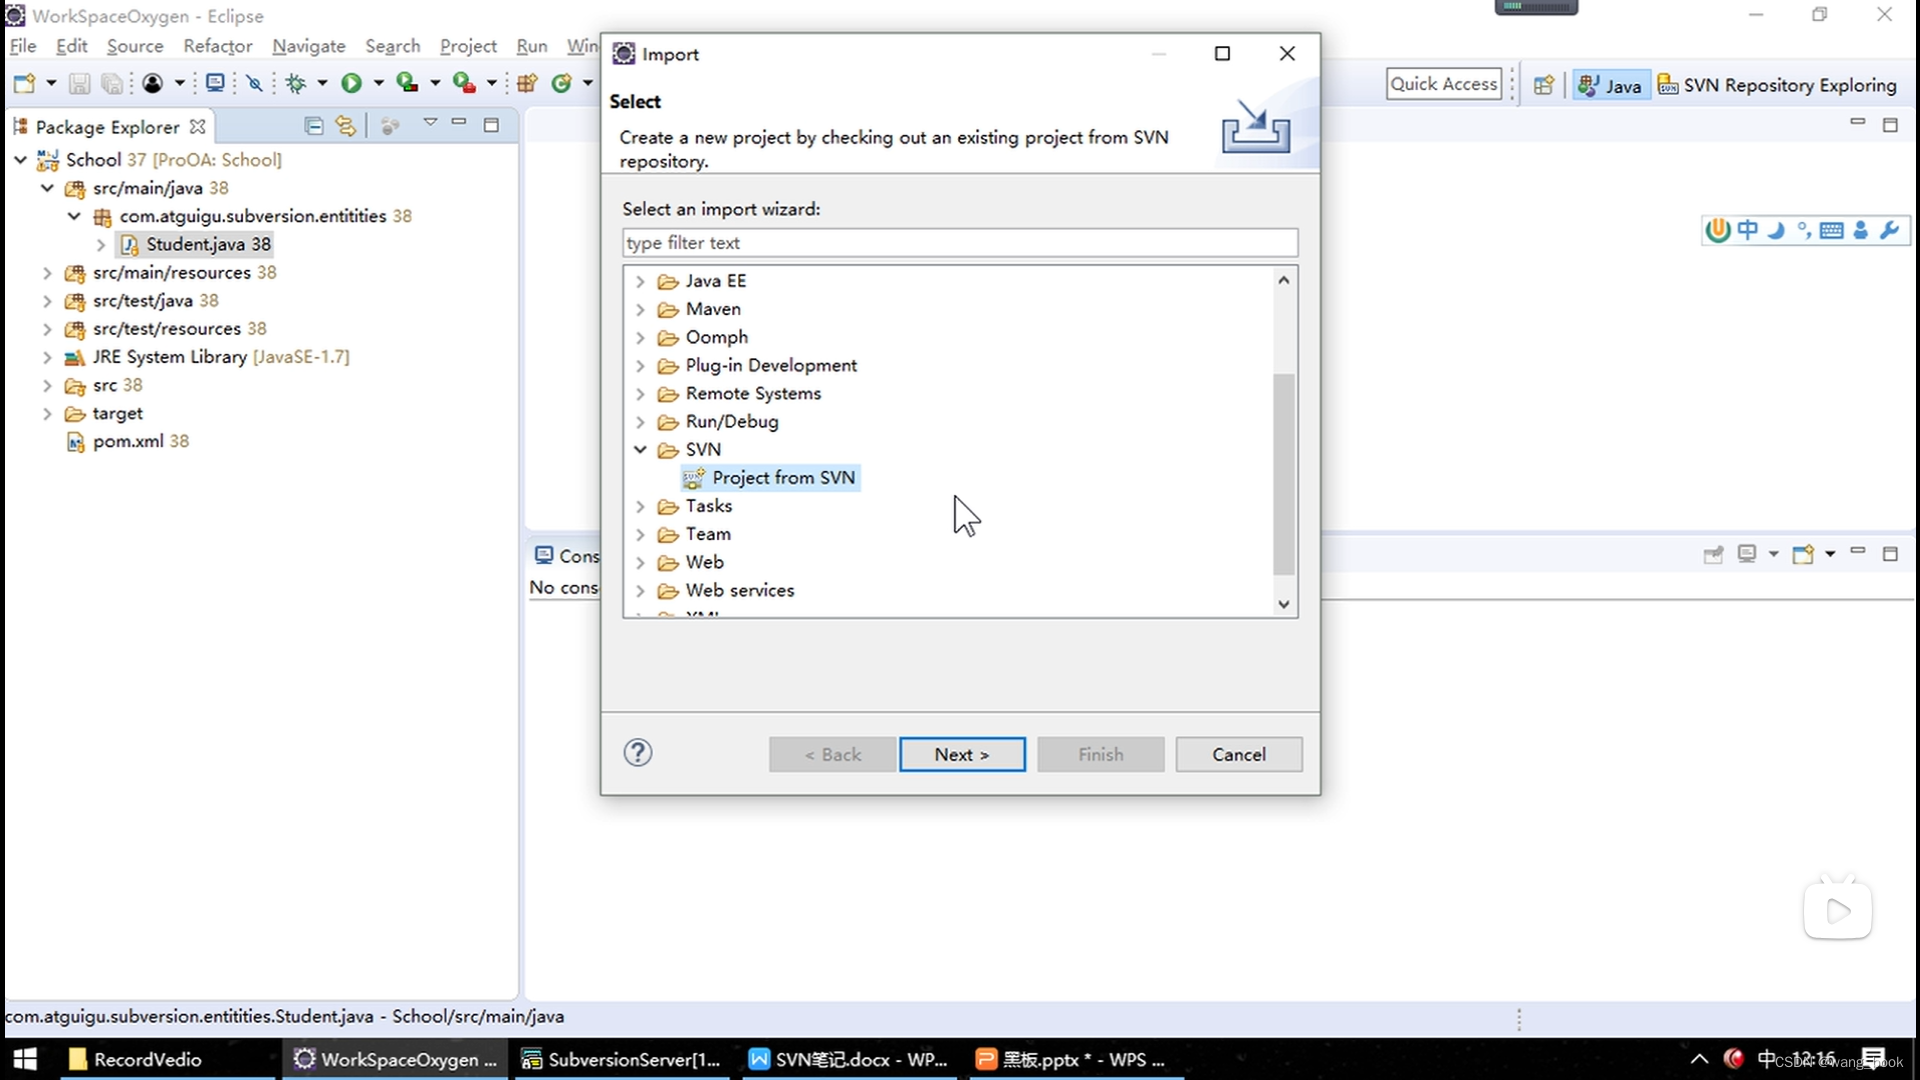Open the Open Console dropdown arrow

[1830, 554]
